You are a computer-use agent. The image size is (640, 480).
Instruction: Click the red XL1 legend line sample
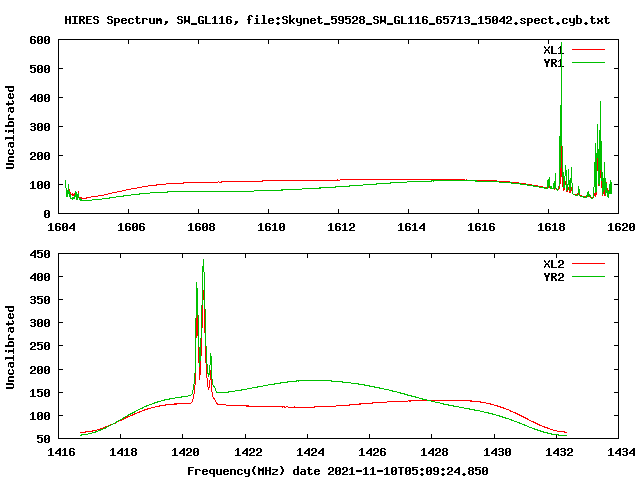pos(588,50)
